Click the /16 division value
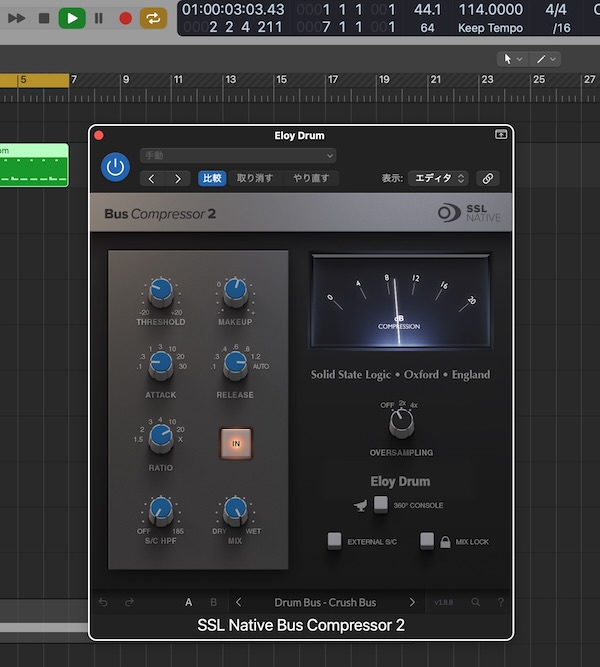 coord(561,28)
